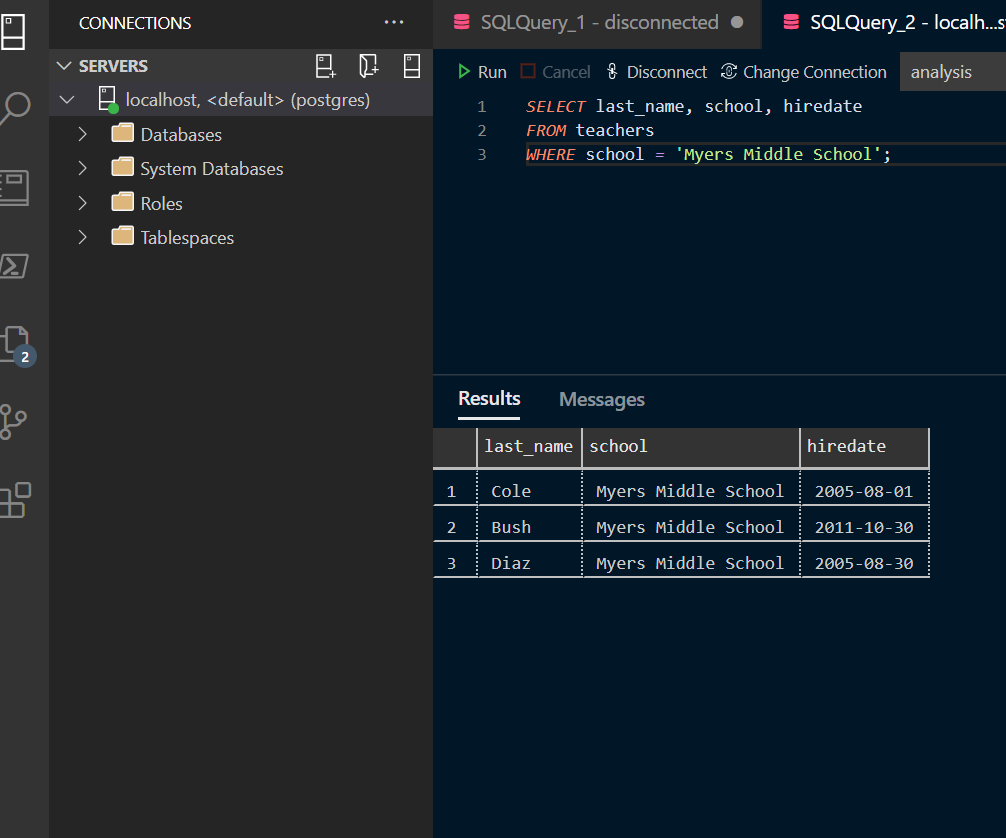1006x838 pixels.
Task: Click the New Connection icon in the Servers header
Action: tap(326, 66)
